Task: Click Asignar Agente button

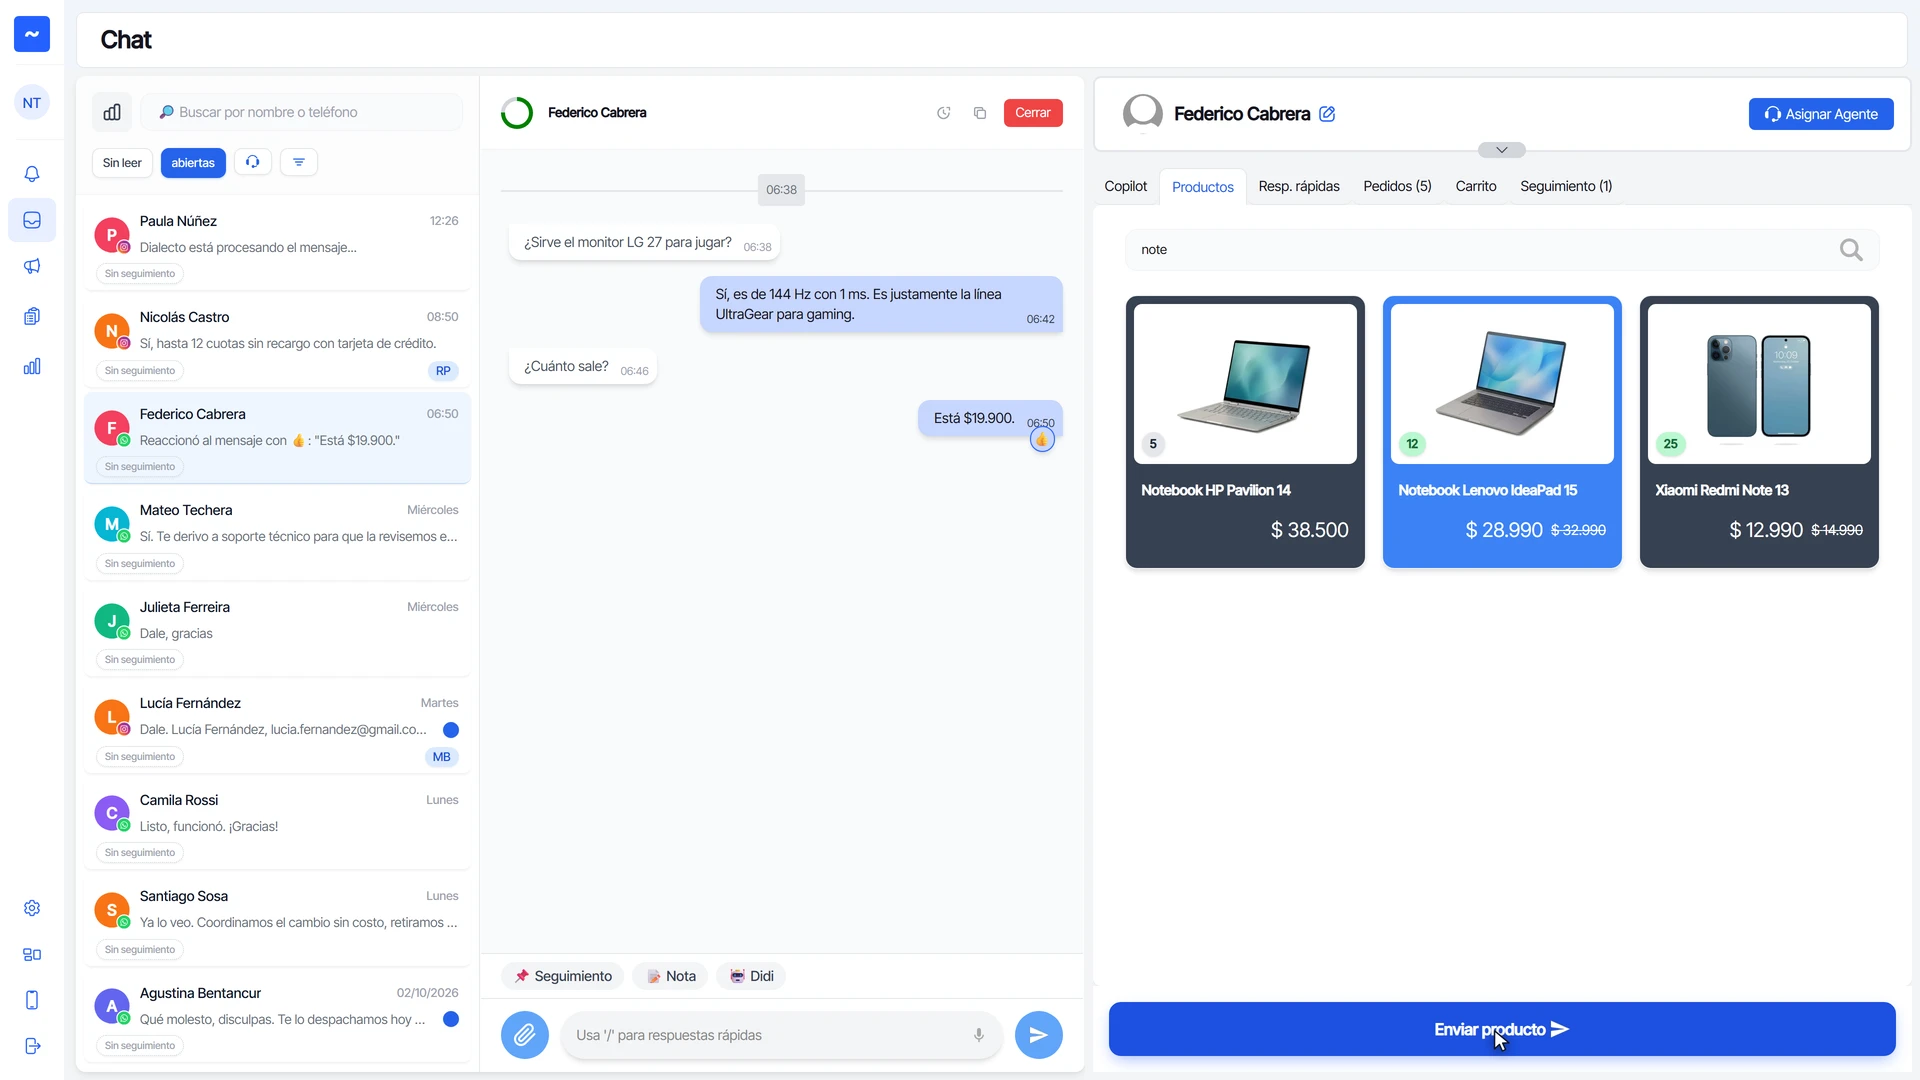Action: [1821, 114]
